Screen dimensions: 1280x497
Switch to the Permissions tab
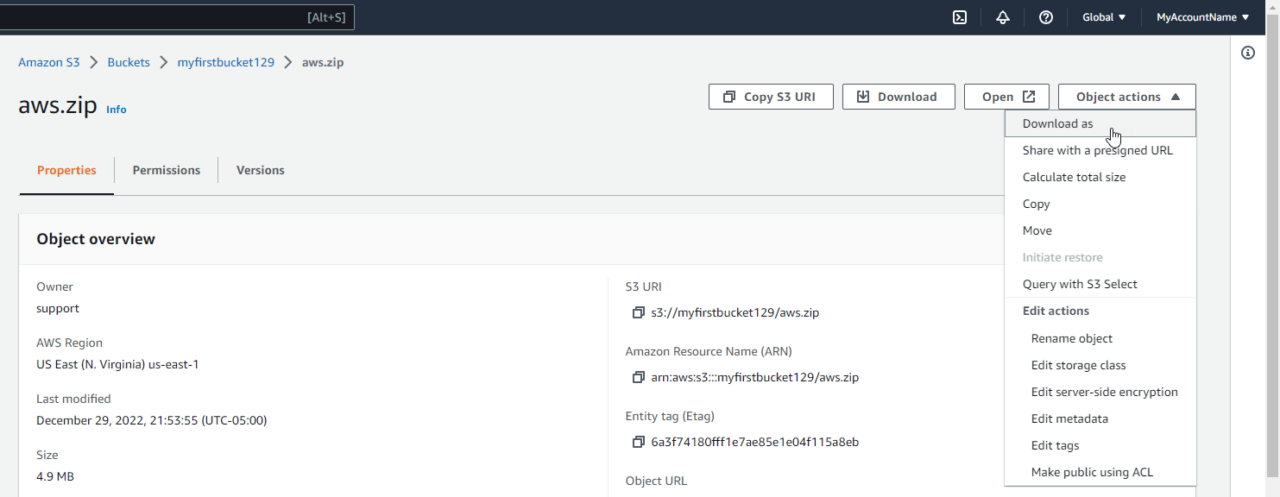(166, 170)
